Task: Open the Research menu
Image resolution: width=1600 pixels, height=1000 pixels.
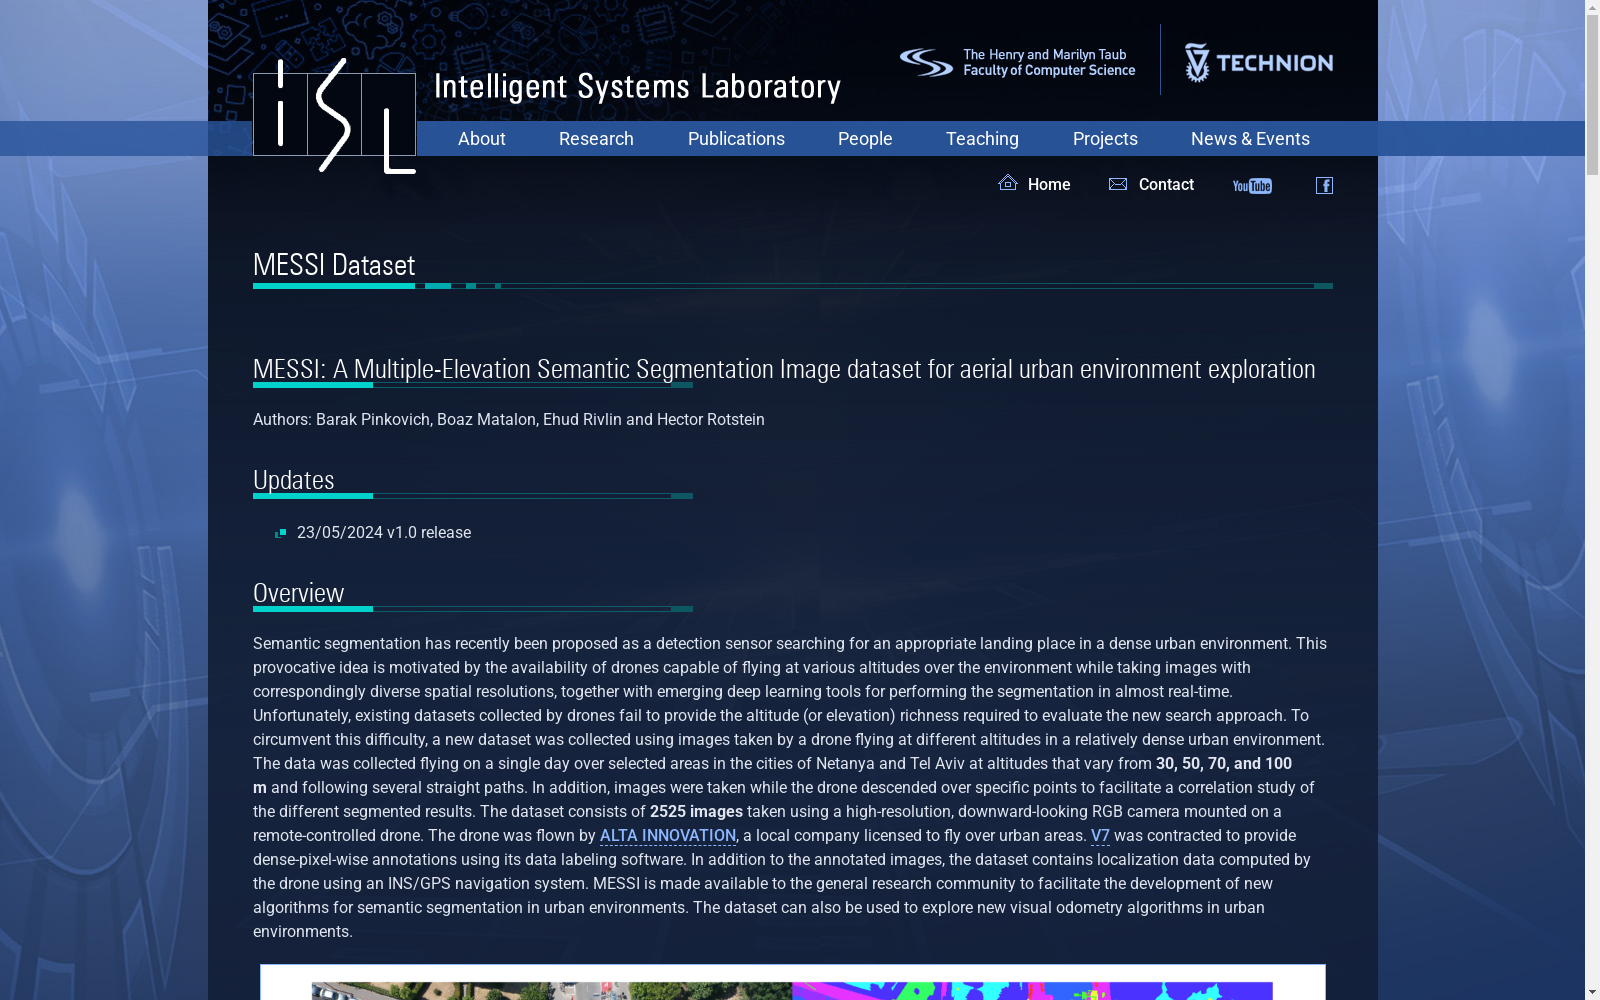Action: 596,139
